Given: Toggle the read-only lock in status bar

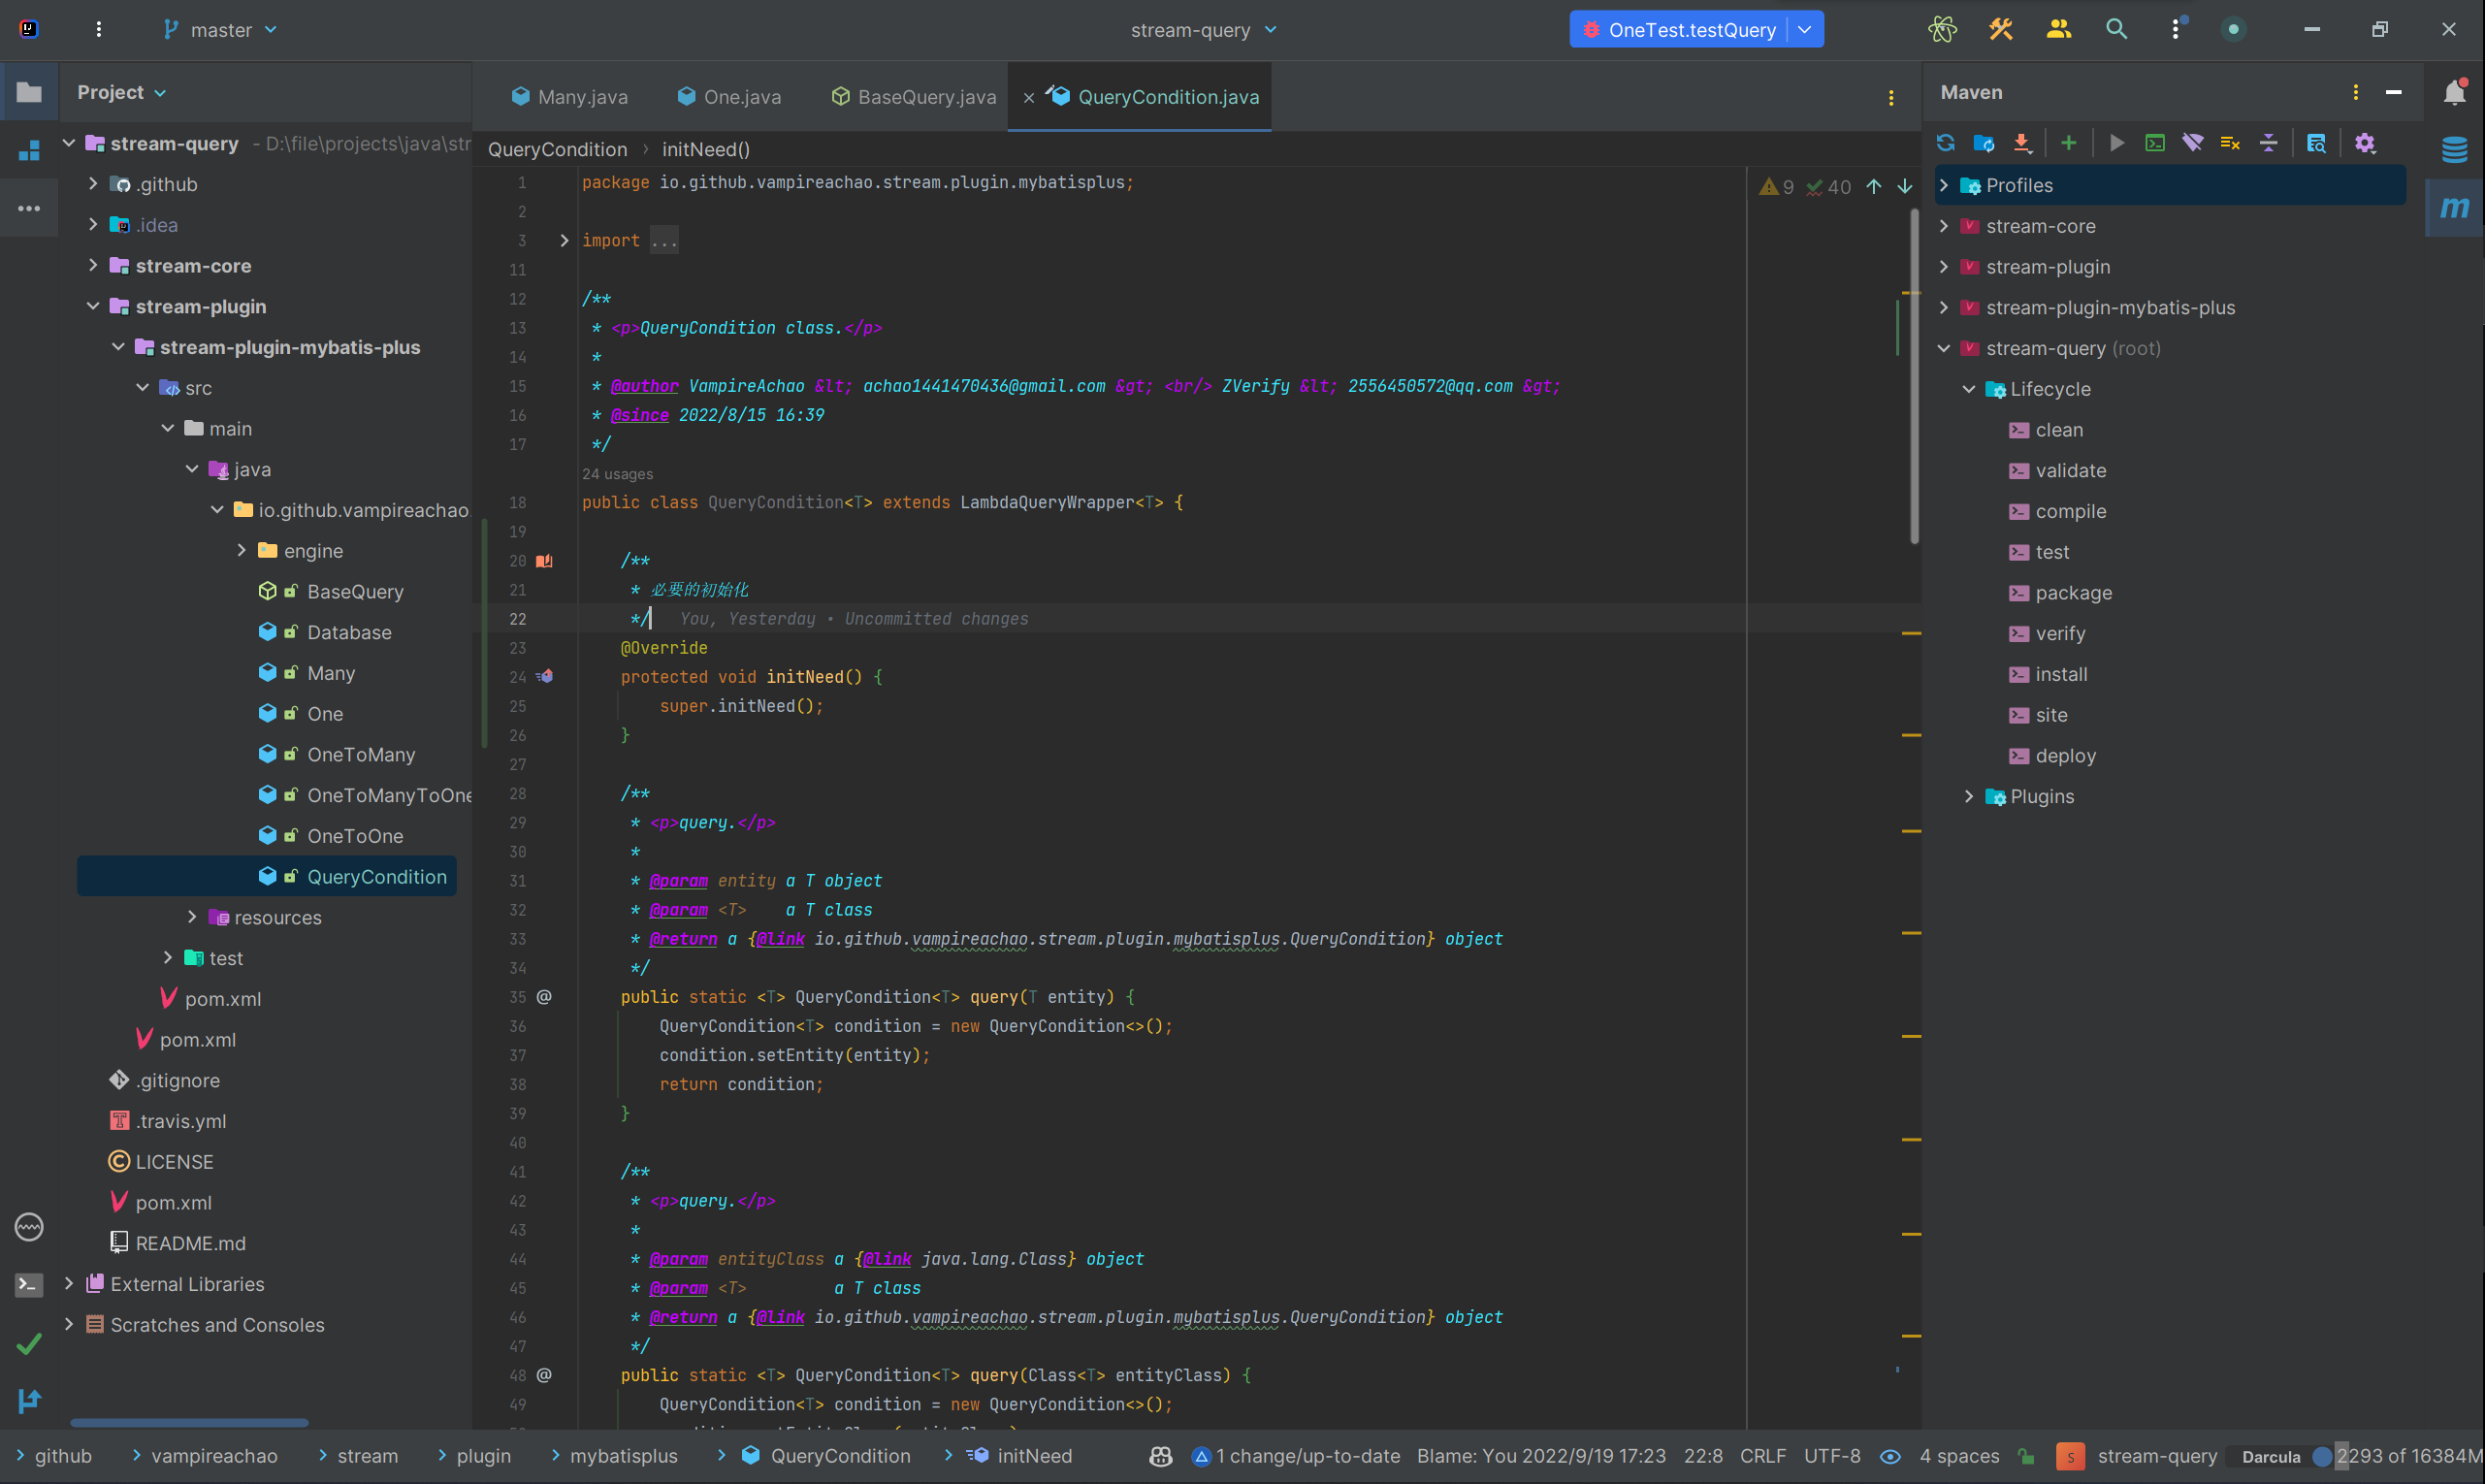Looking at the screenshot, I should 2027,1456.
